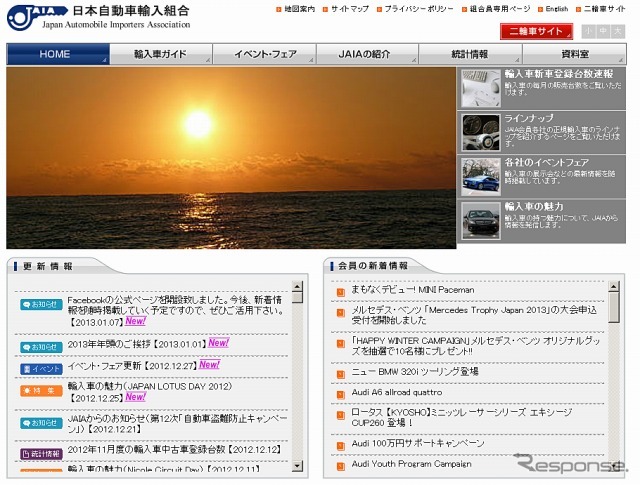Open Mercedes Trophy Japan 2013 news link
The image size is (640, 485).
[474, 315]
